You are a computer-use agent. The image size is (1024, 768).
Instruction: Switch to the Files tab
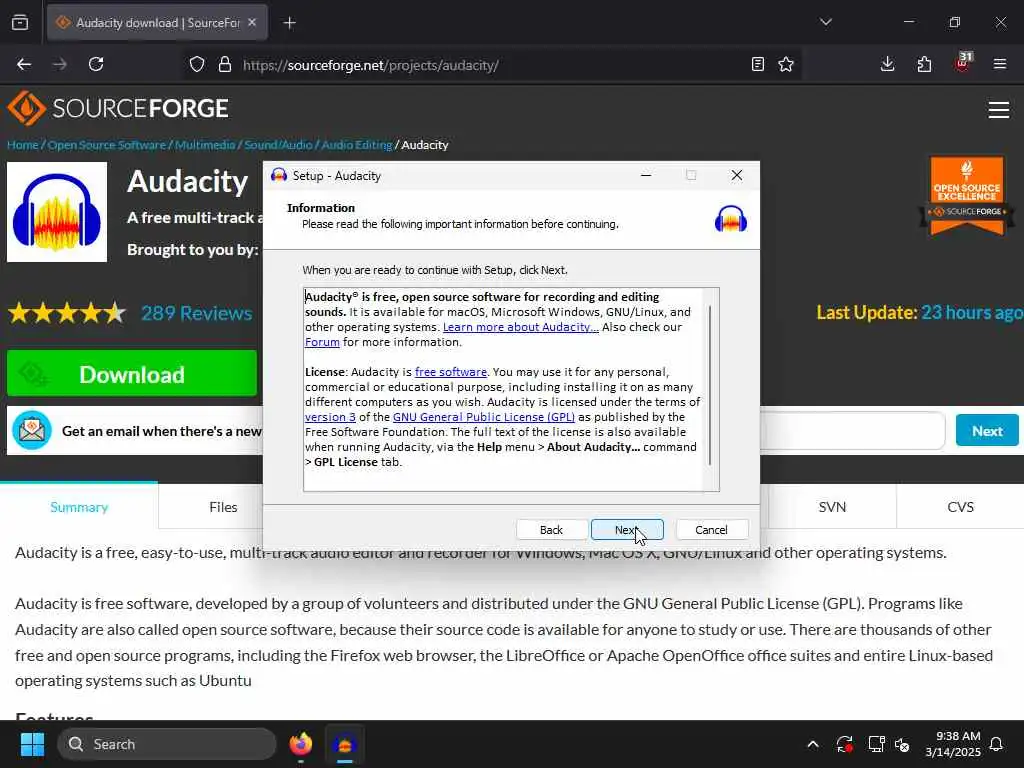[x=223, y=507]
